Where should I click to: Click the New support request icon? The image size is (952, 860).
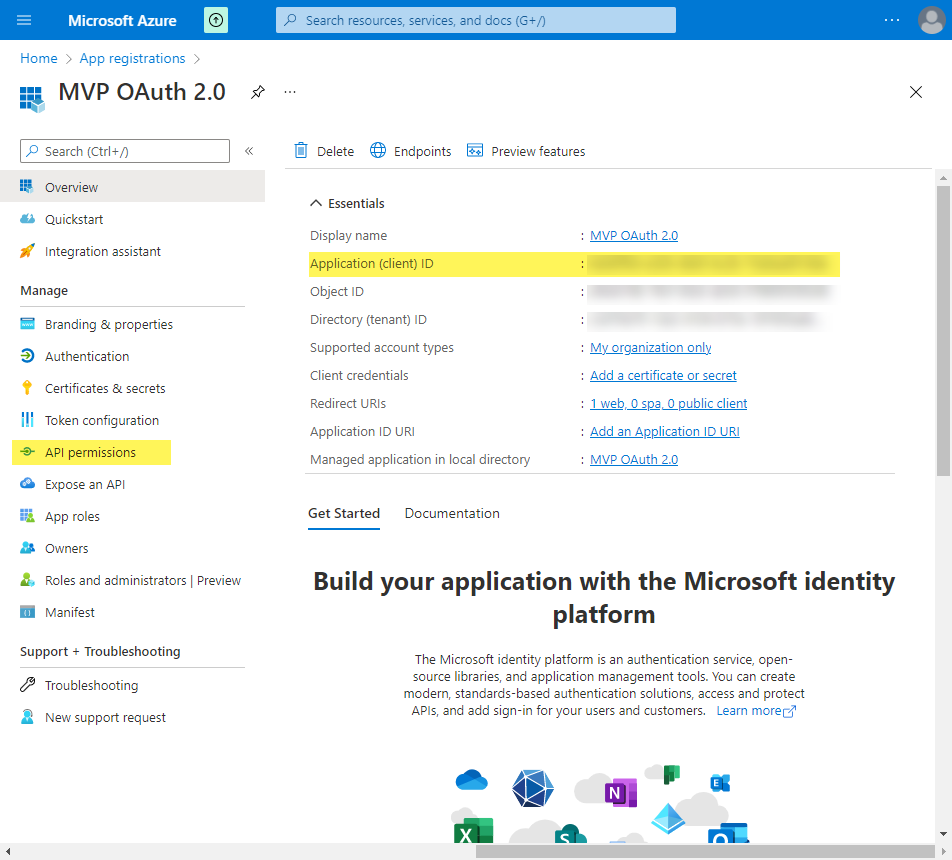pyautogui.click(x=27, y=717)
